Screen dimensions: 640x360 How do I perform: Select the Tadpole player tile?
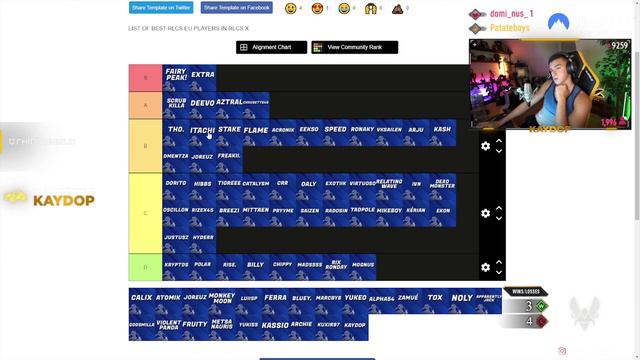[362, 213]
